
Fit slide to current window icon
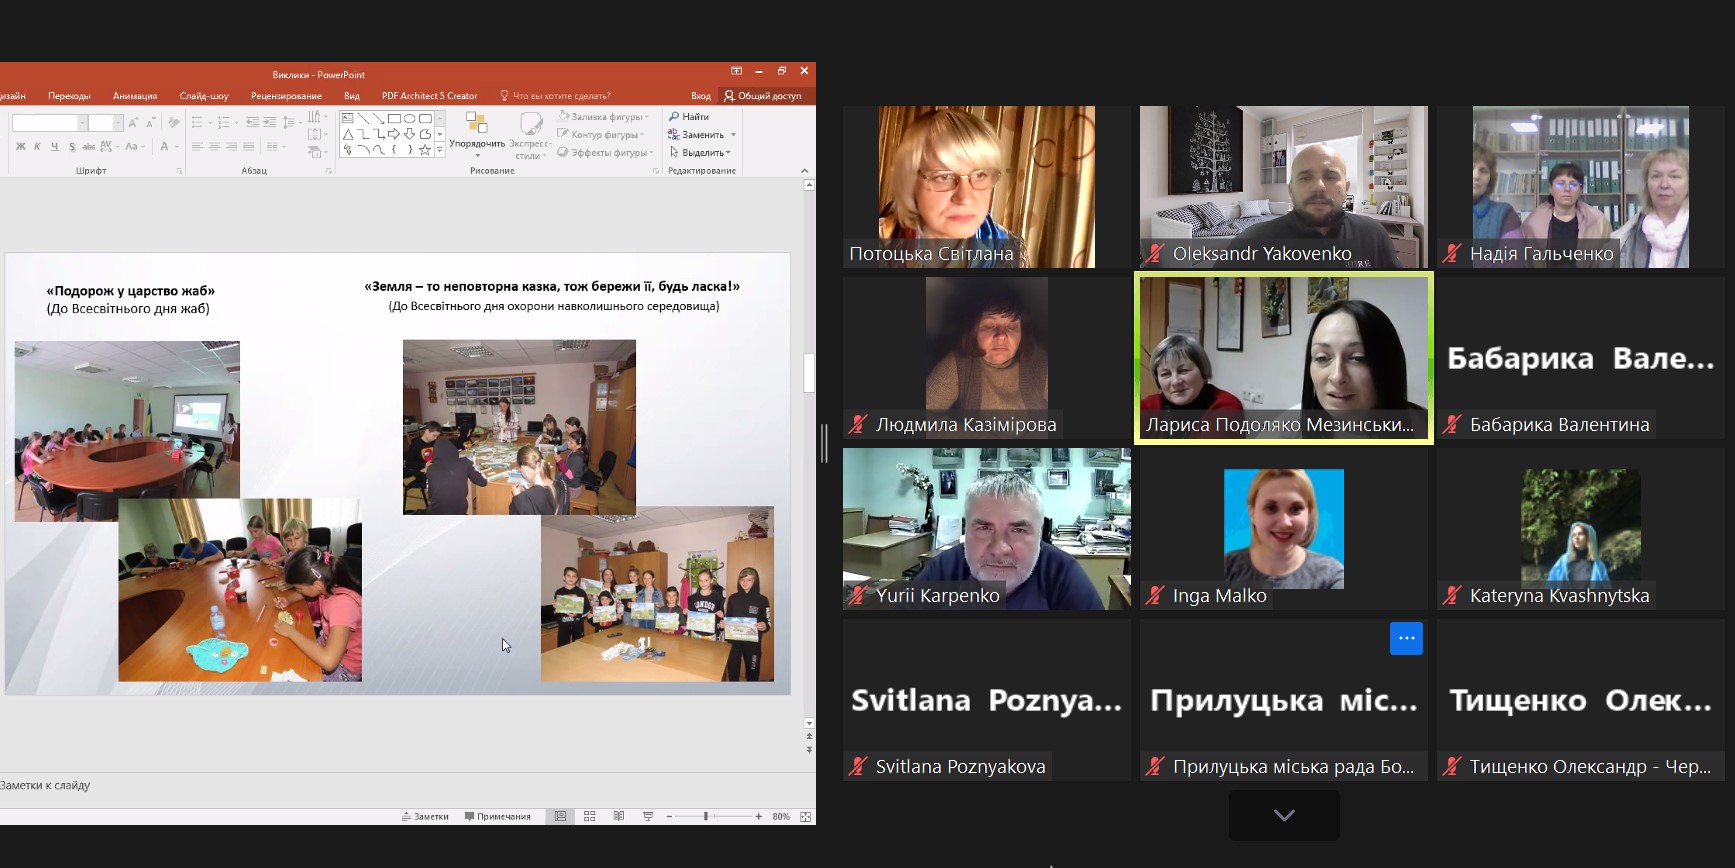pos(805,816)
